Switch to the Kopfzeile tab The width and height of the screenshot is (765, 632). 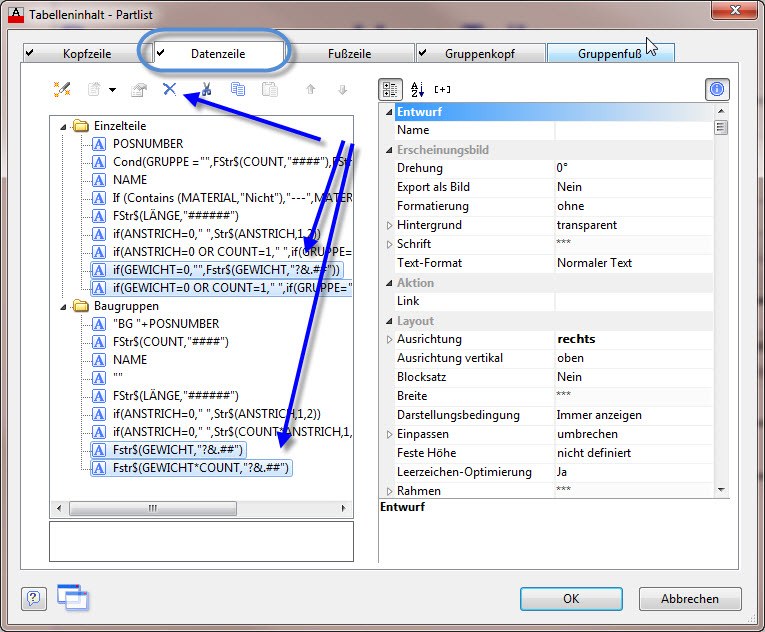pos(87,53)
